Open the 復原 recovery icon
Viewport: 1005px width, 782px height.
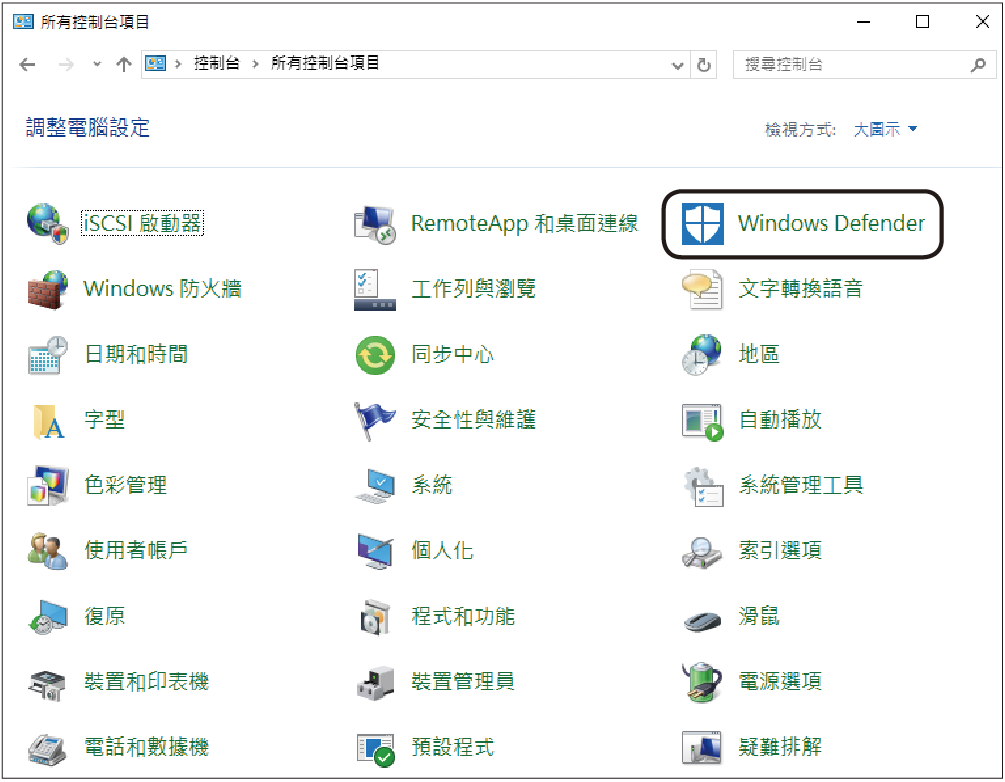point(47,617)
